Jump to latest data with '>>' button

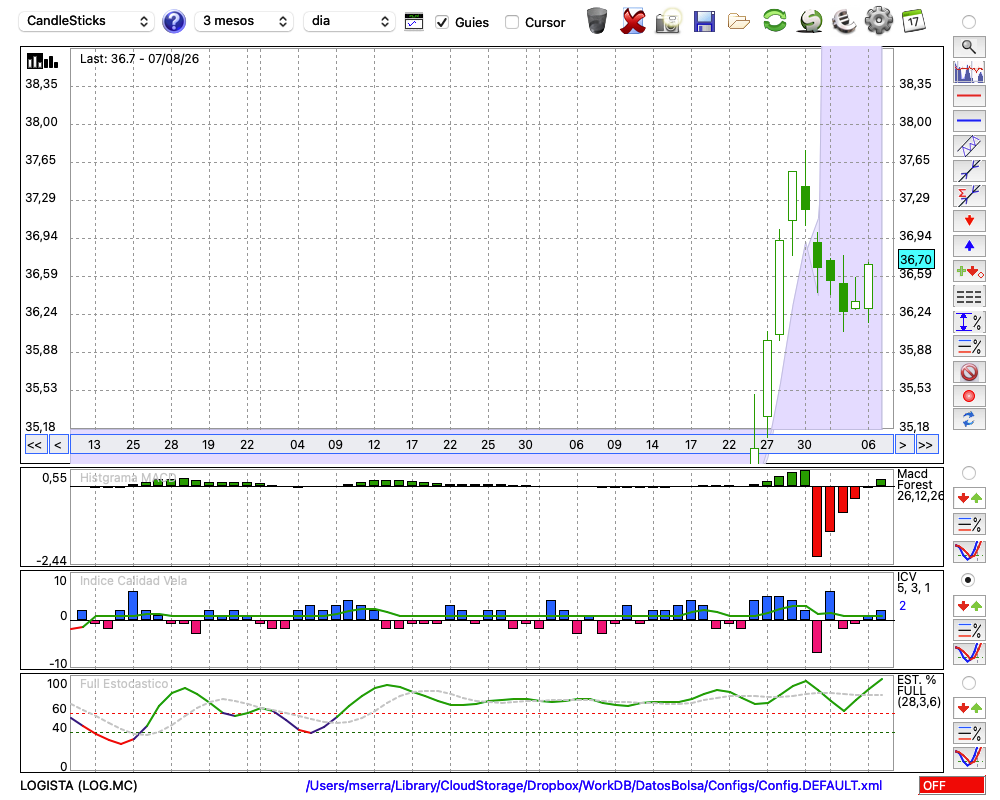[x=926, y=445]
